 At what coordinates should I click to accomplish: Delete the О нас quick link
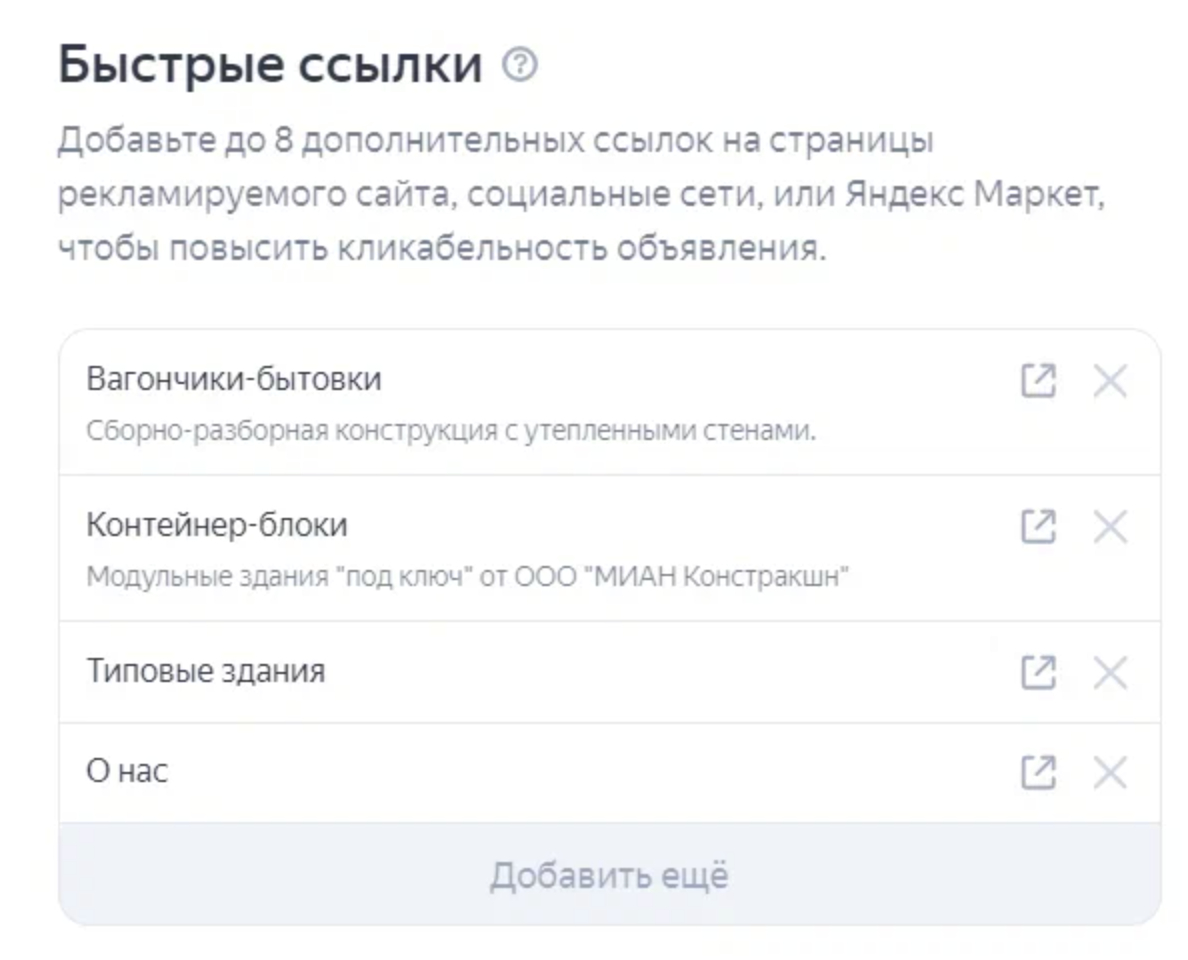click(1110, 773)
